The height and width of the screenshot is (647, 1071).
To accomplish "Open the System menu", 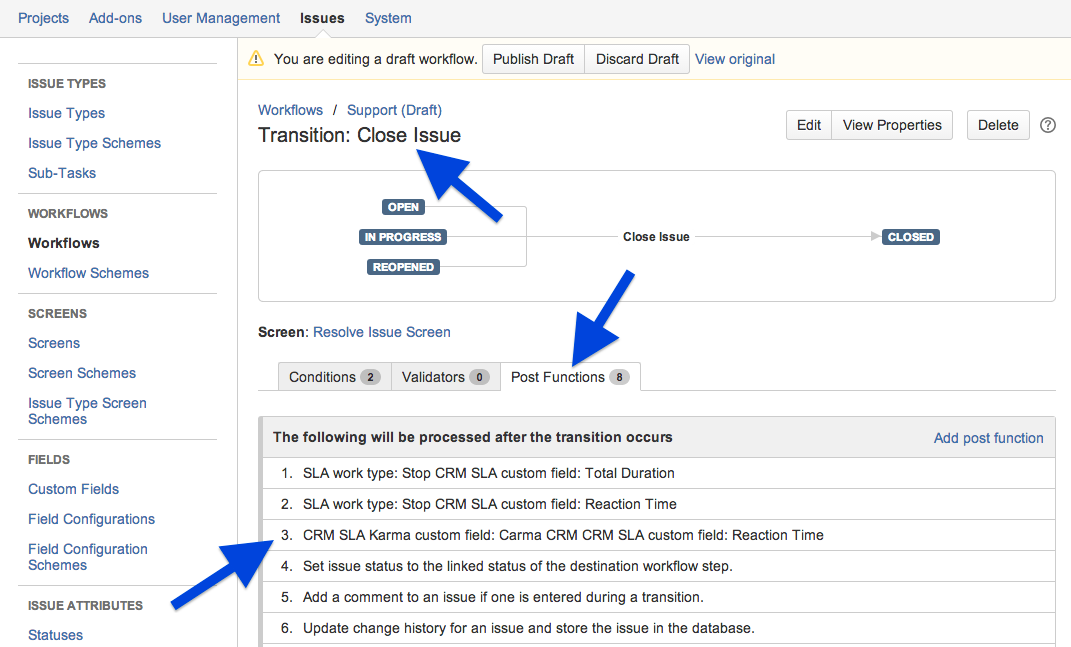I will (x=388, y=18).
